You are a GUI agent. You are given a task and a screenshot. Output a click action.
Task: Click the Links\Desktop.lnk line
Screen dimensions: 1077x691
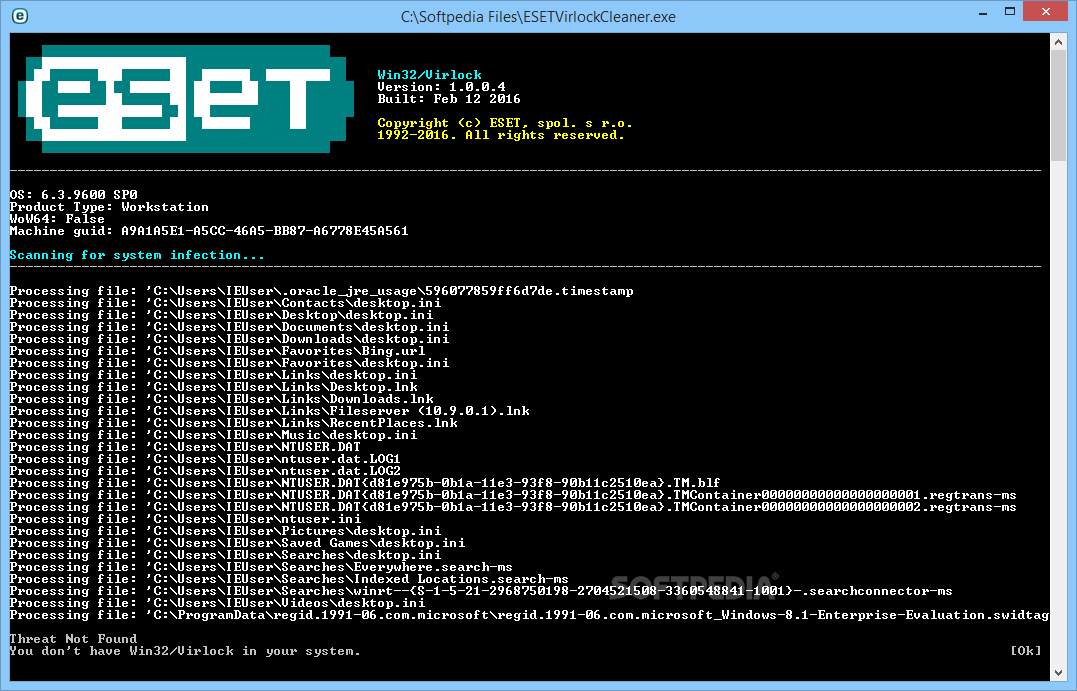pyautogui.click(x=214, y=387)
